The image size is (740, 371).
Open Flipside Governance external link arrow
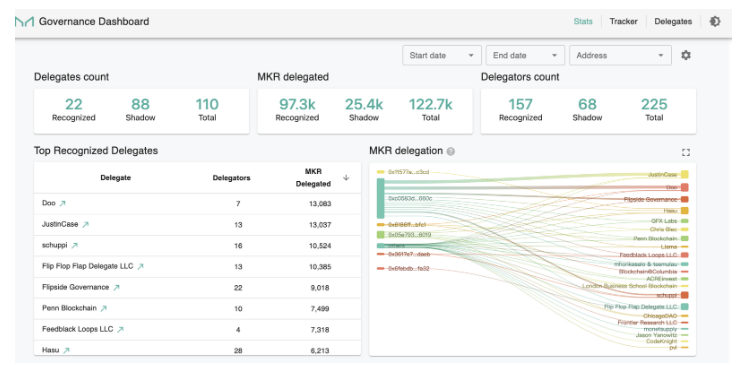pyautogui.click(x=117, y=287)
